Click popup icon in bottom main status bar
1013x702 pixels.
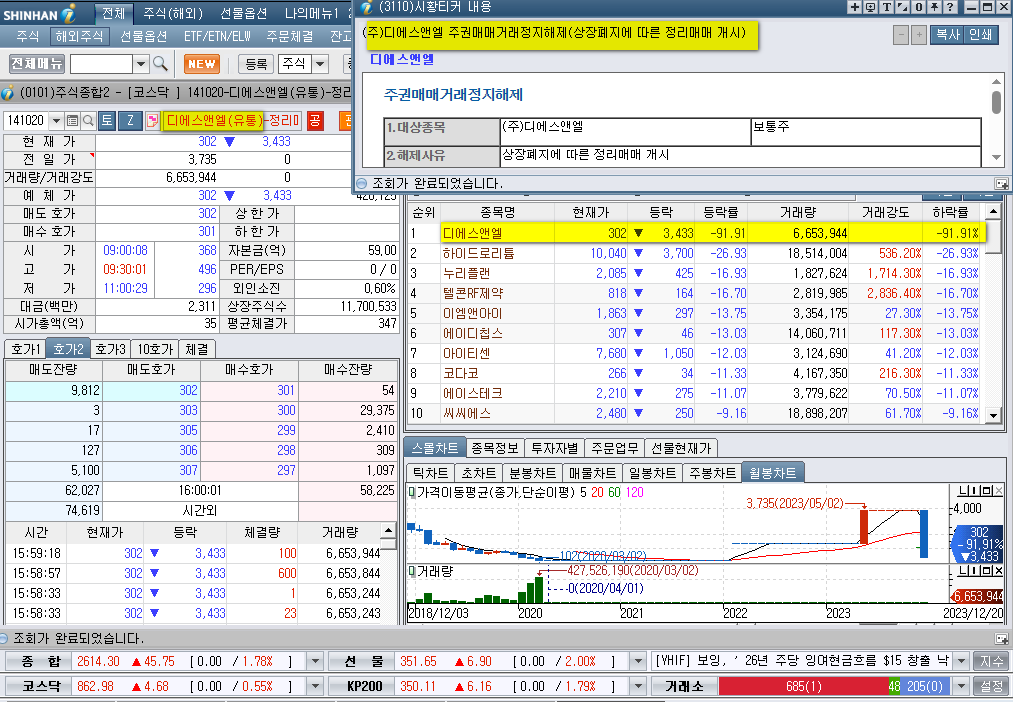(x=1001, y=639)
